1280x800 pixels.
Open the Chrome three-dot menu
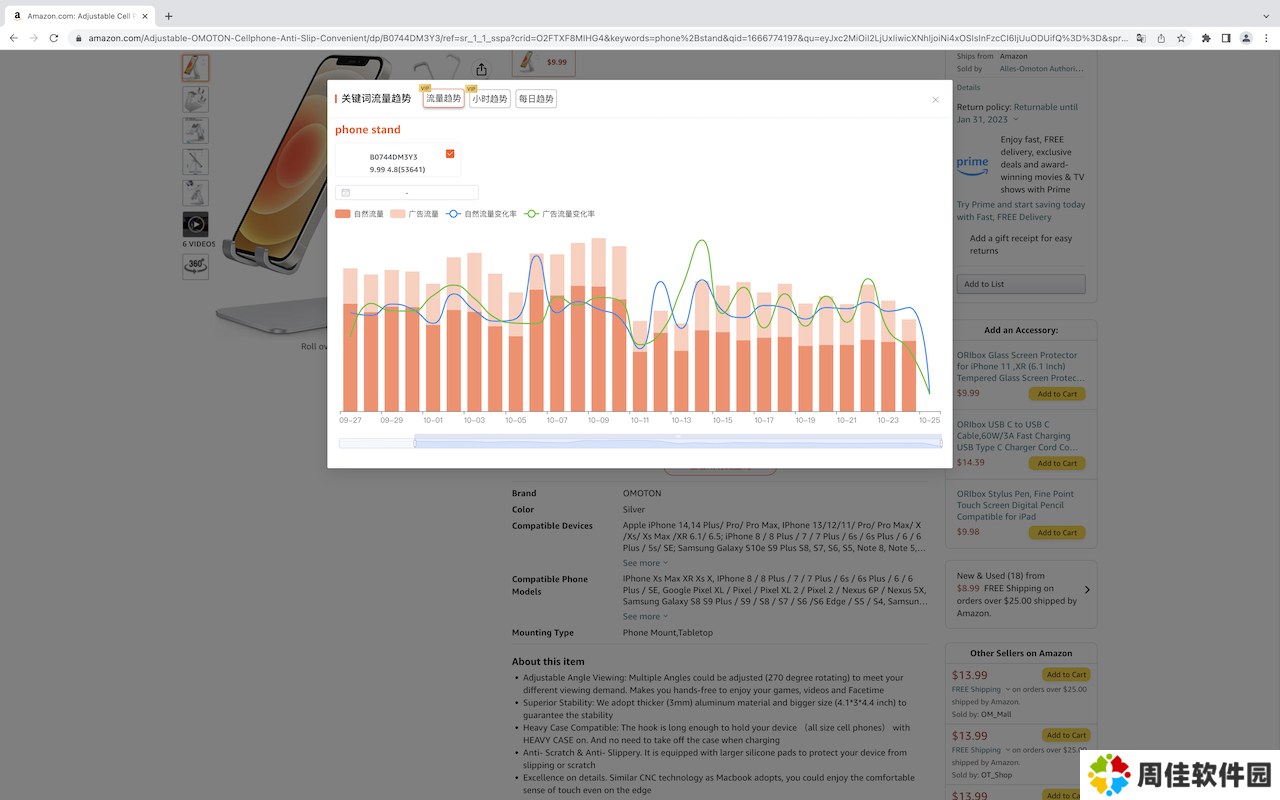point(1265,38)
